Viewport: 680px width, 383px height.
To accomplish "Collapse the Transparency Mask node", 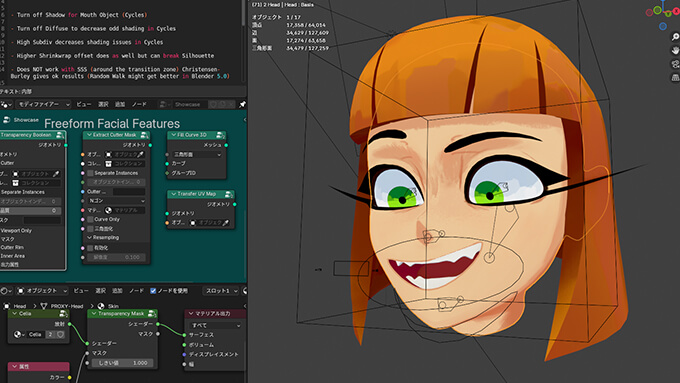I will click(94, 314).
